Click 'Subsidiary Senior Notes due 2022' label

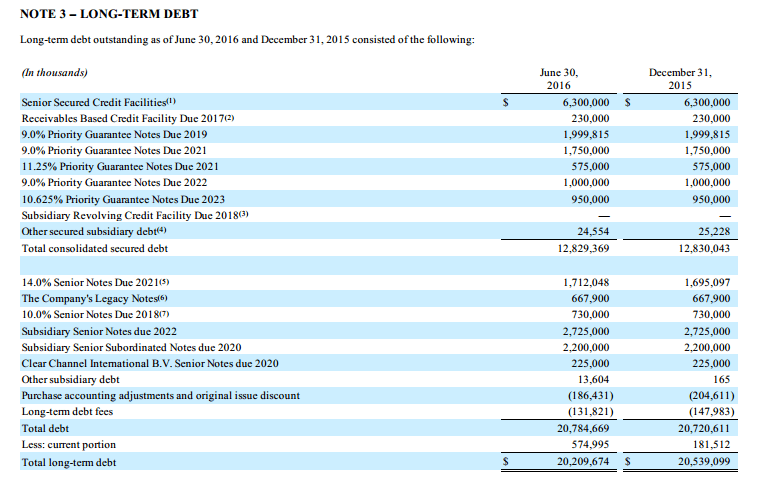point(99,331)
